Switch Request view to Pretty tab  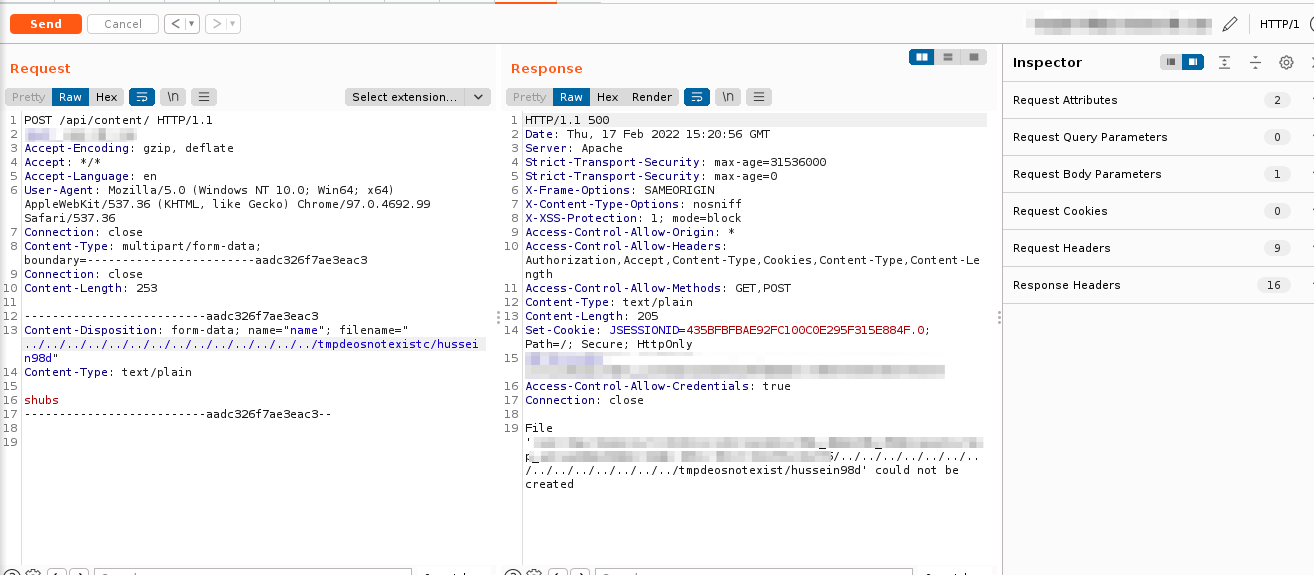[28, 97]
